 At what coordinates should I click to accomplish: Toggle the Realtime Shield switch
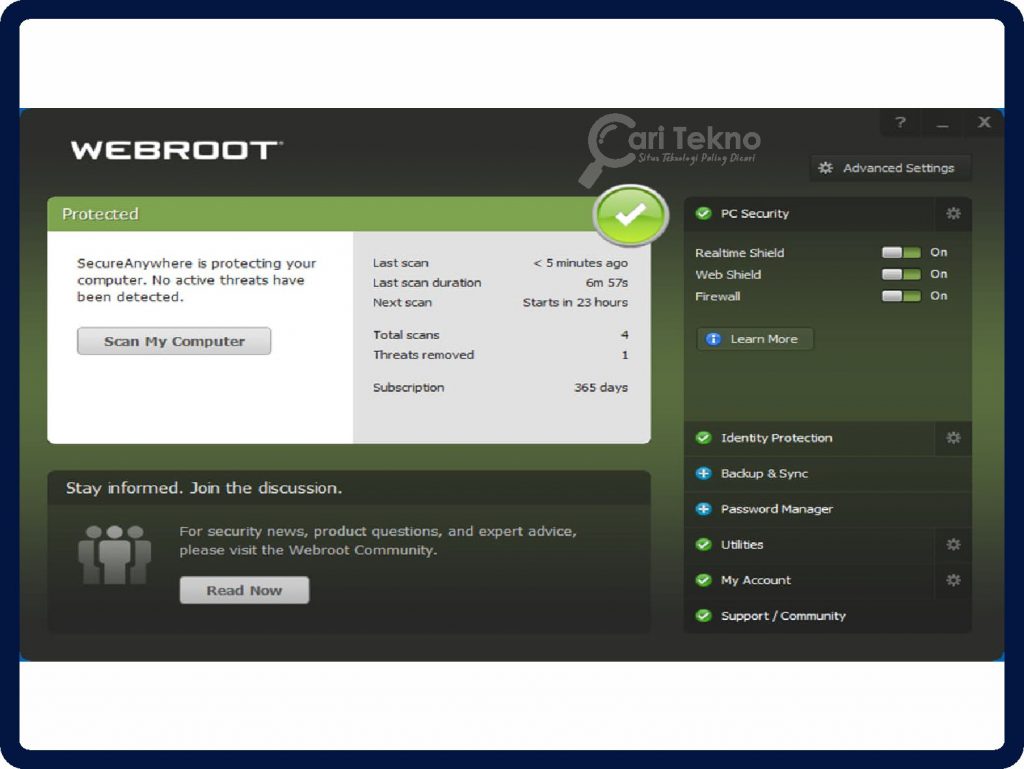(x=901, y=253)
